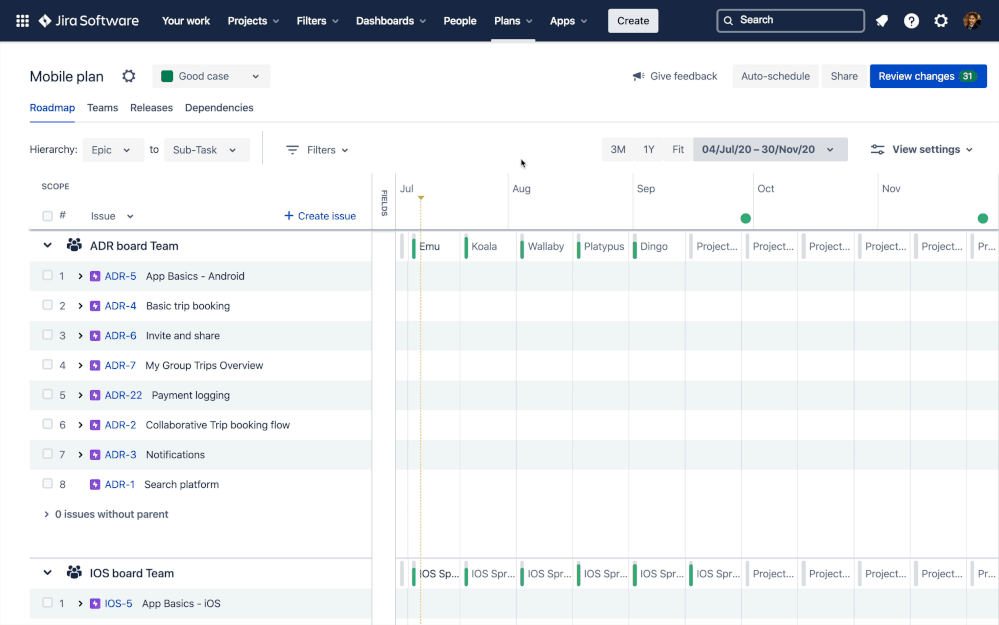Click the Create issue link
The image size is (999, 625).
tap(320, 216)
